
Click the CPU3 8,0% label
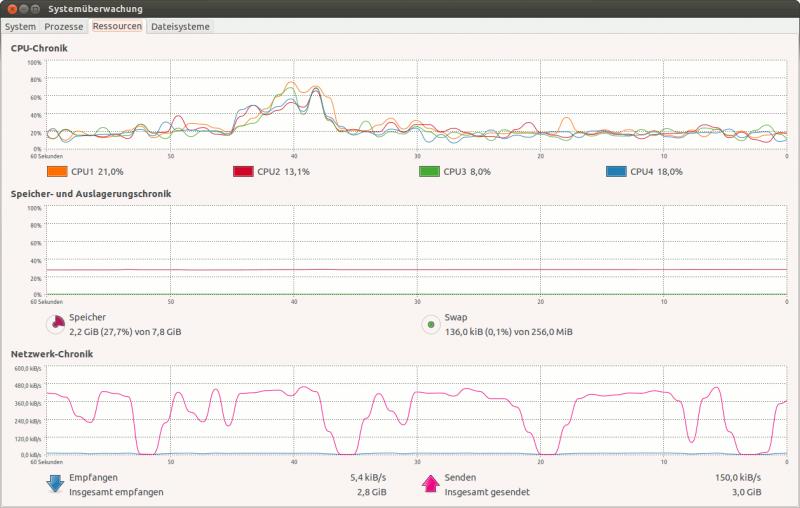click(467, 172)
